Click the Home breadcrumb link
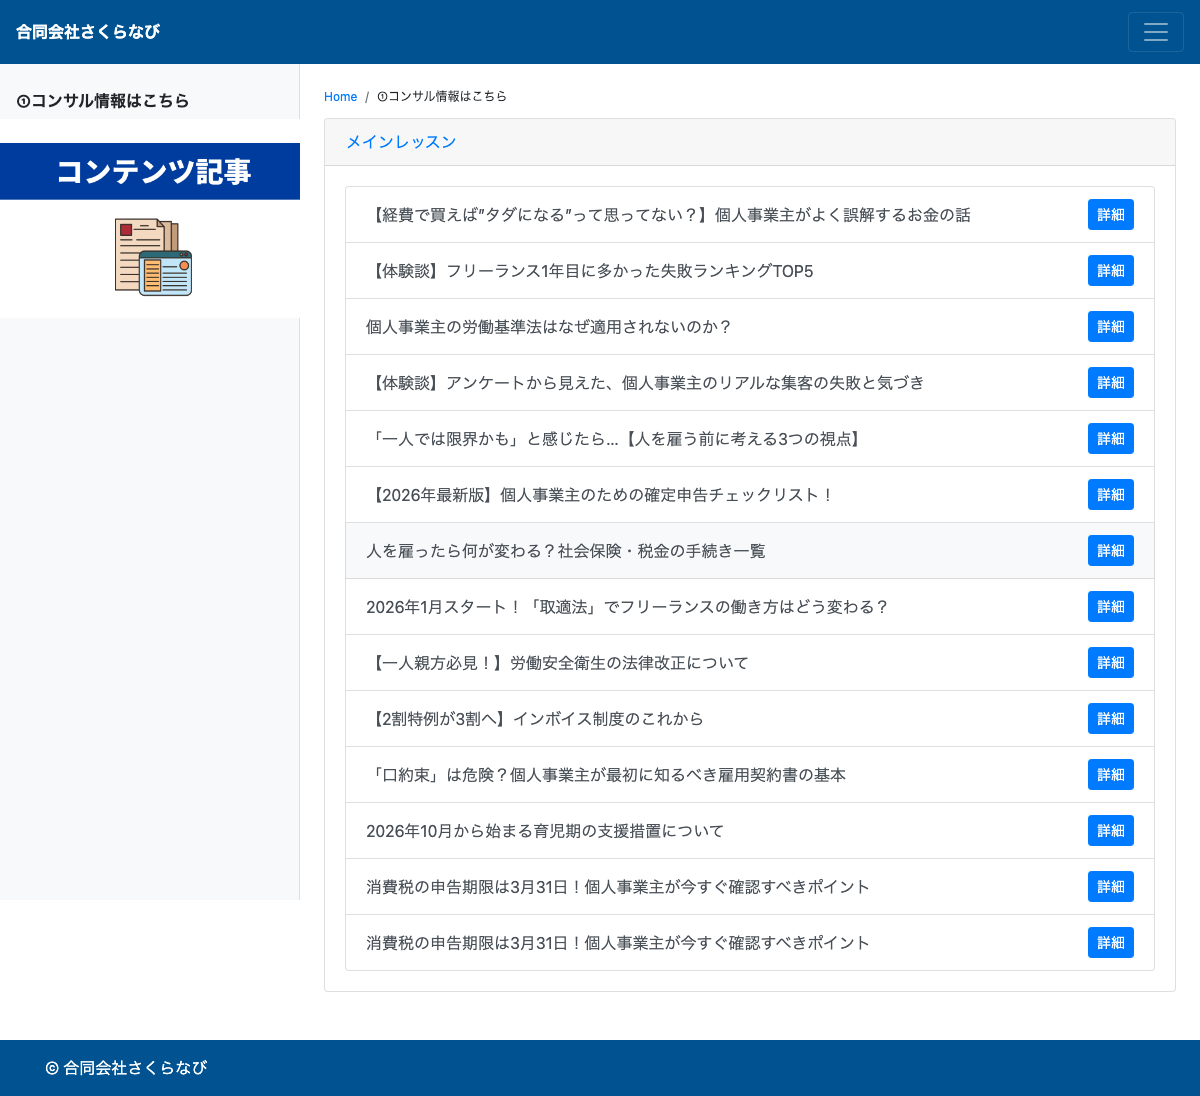The image size is (1200, 1096). coord(340,96)
